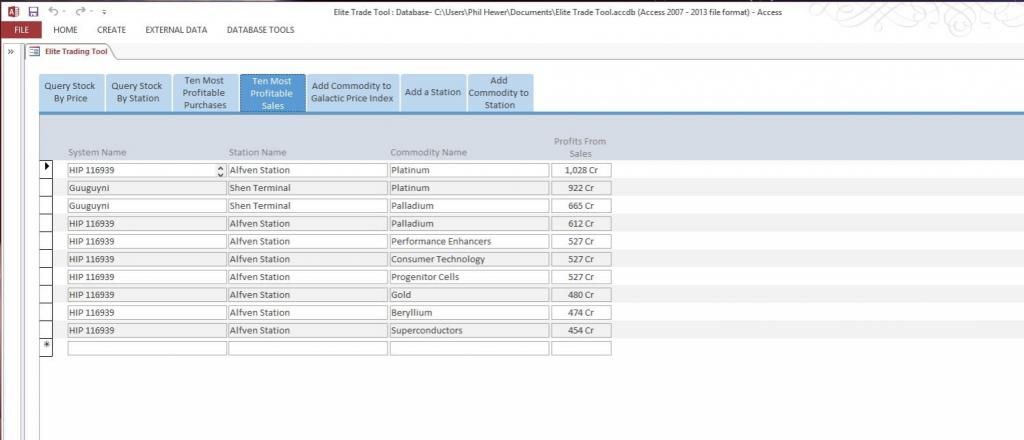
Task: Click the Station Name column header
Action: point(257,152)
